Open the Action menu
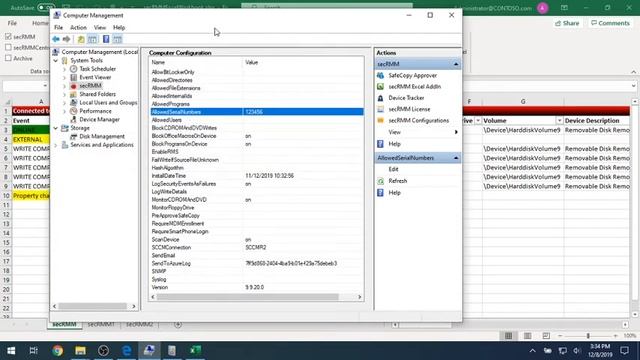The height and width of the screenshot is (360, 640). [78, 27]
